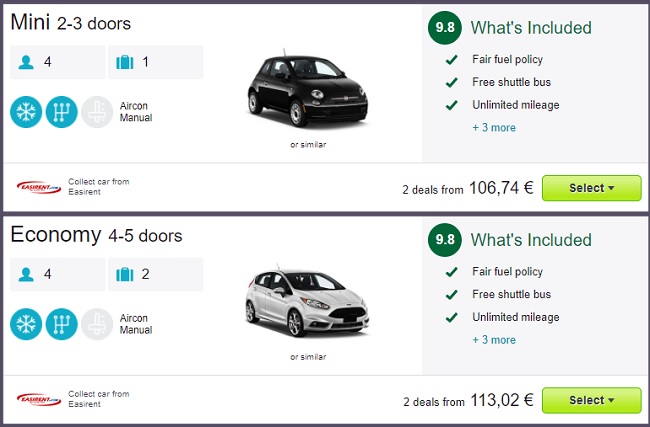Click the air conditioning snowflake icon for Economy
Image resolution: width=650 pixels, height=427 pixels.
tap(27, 324)
